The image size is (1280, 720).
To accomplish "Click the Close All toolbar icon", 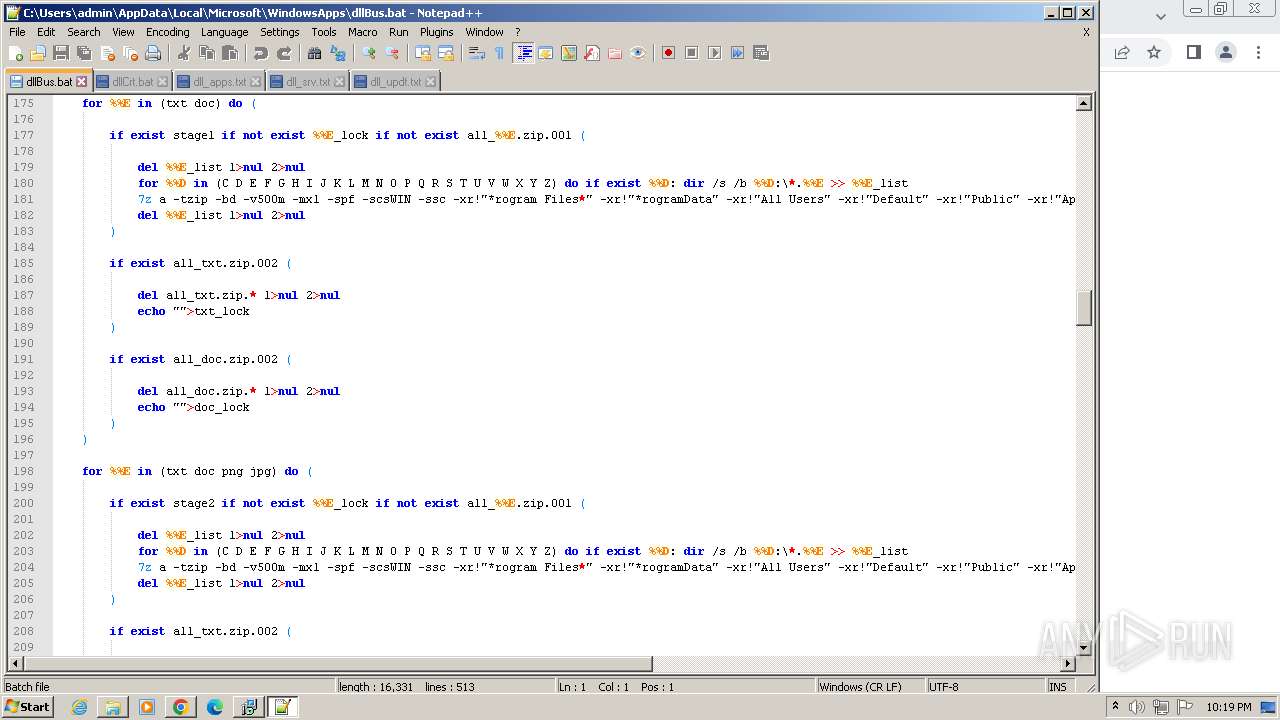I will (x=130, y=53).
